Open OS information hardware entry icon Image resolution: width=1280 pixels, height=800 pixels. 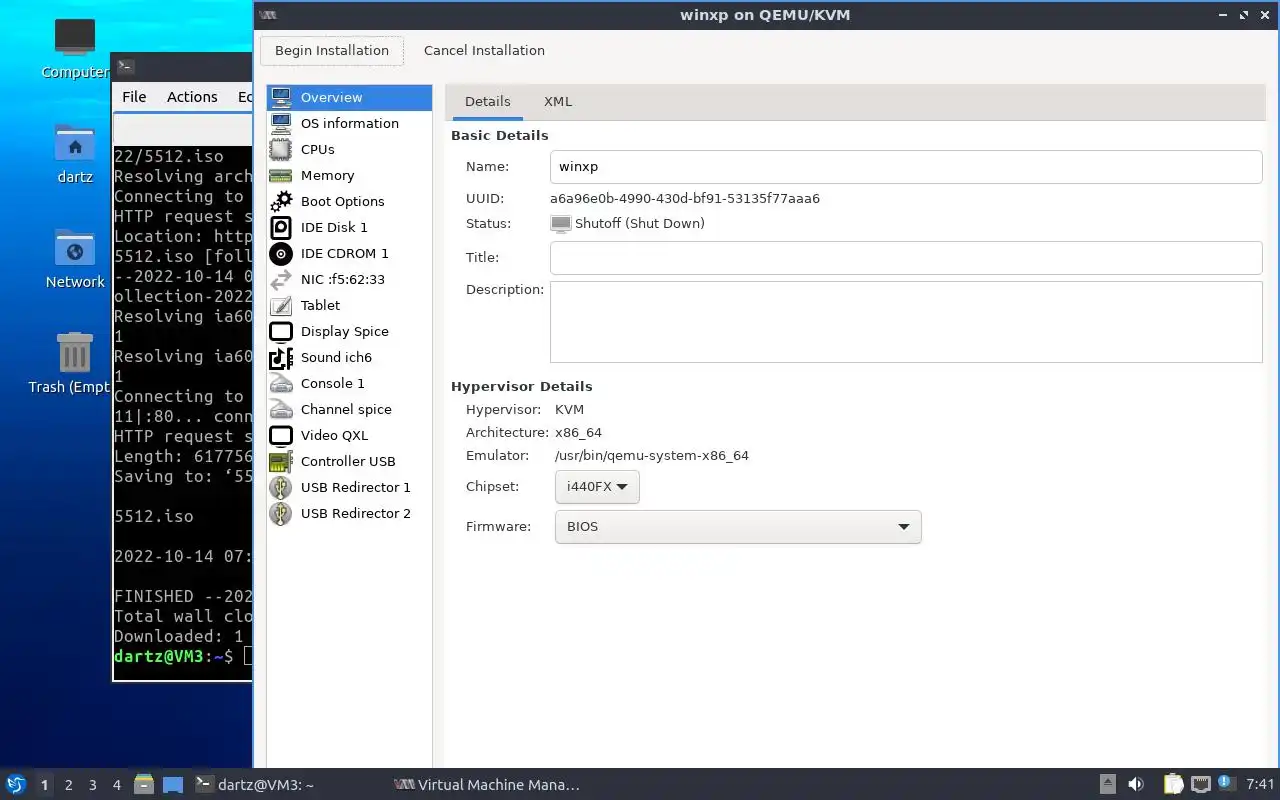point(281,123)
